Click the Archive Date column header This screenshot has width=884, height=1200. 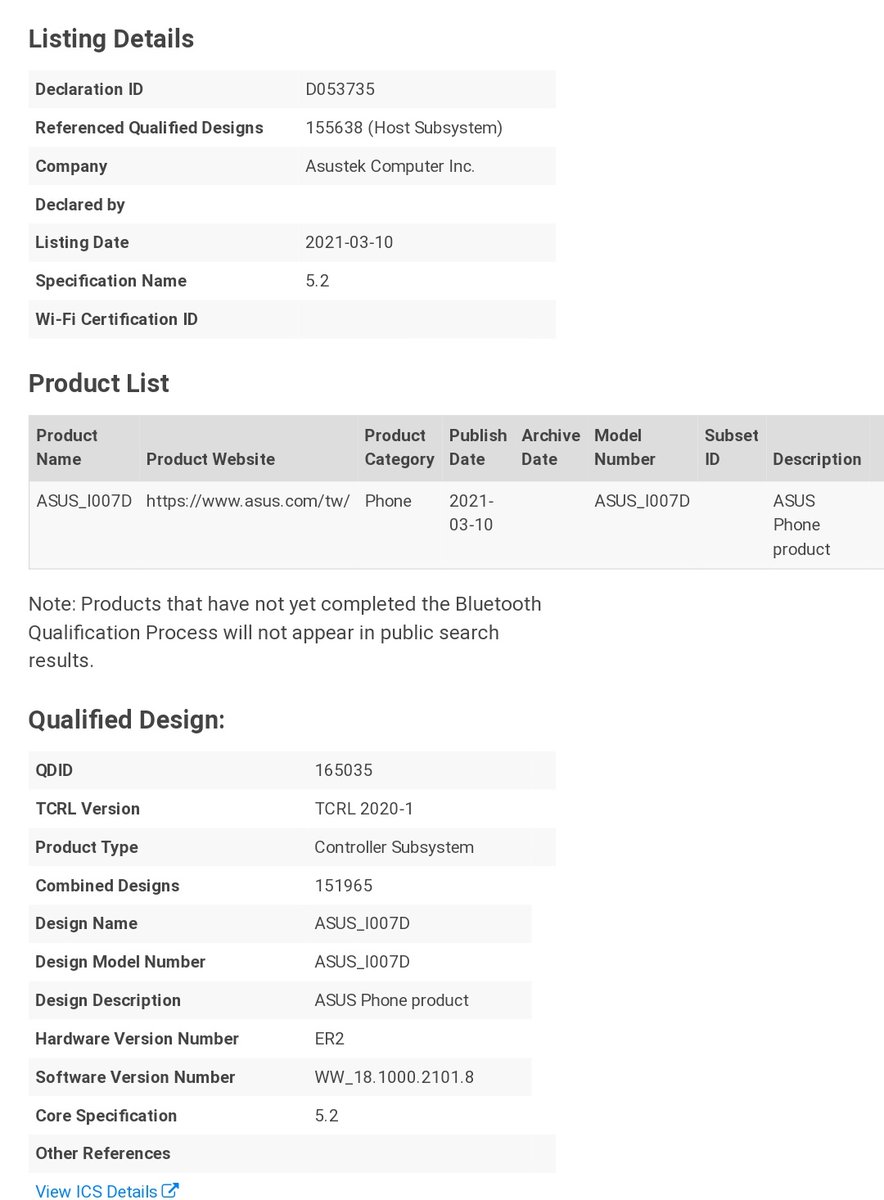pos(551,447)
